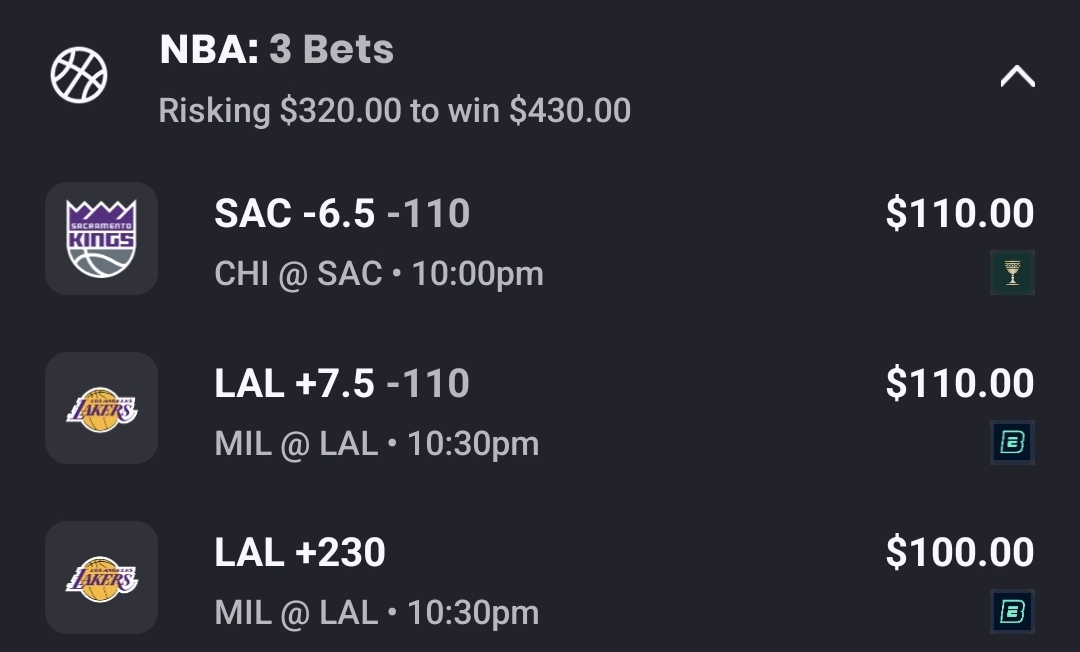Open the sportsbook icon under LAL +7.5 bet

[1012, 442]
